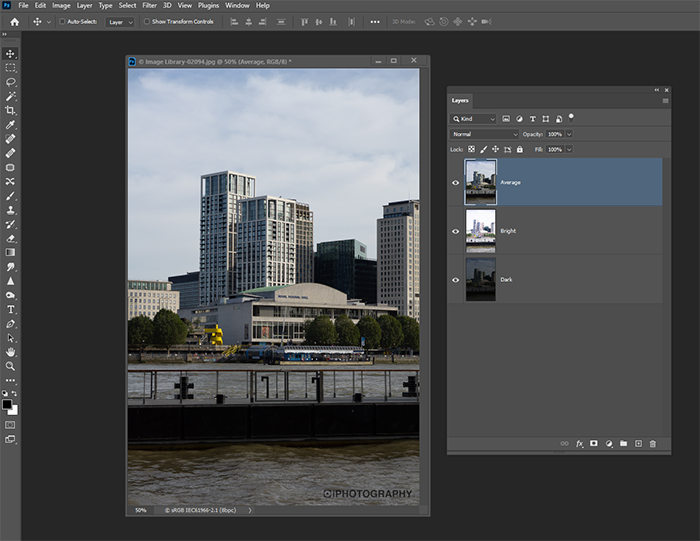
Task: Select the Bright layer thumbnail
Action: tap(481, 231)
